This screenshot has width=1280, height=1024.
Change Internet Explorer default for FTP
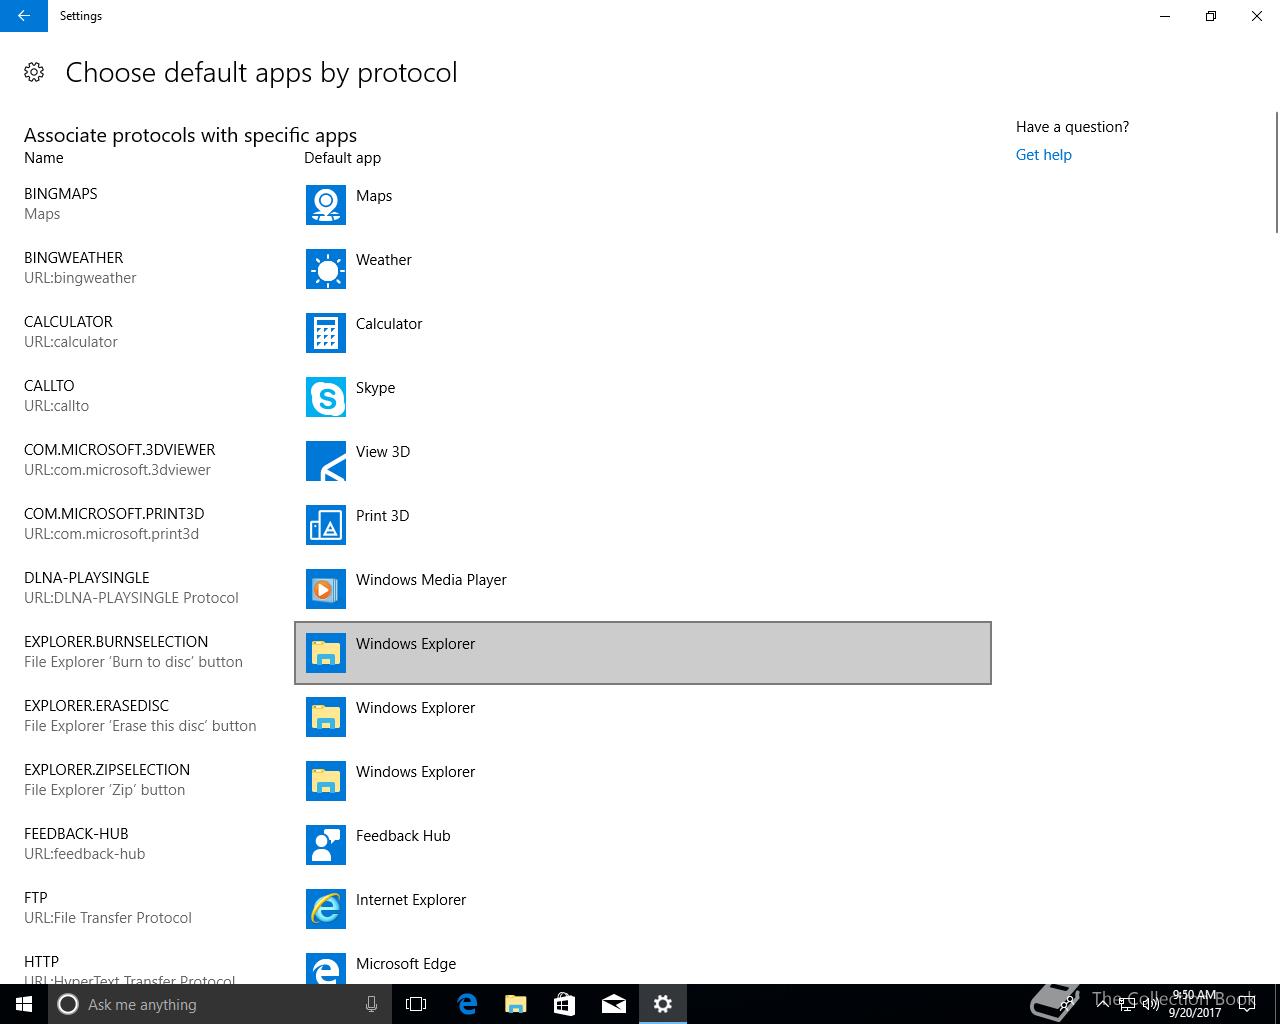click(643, 909)
